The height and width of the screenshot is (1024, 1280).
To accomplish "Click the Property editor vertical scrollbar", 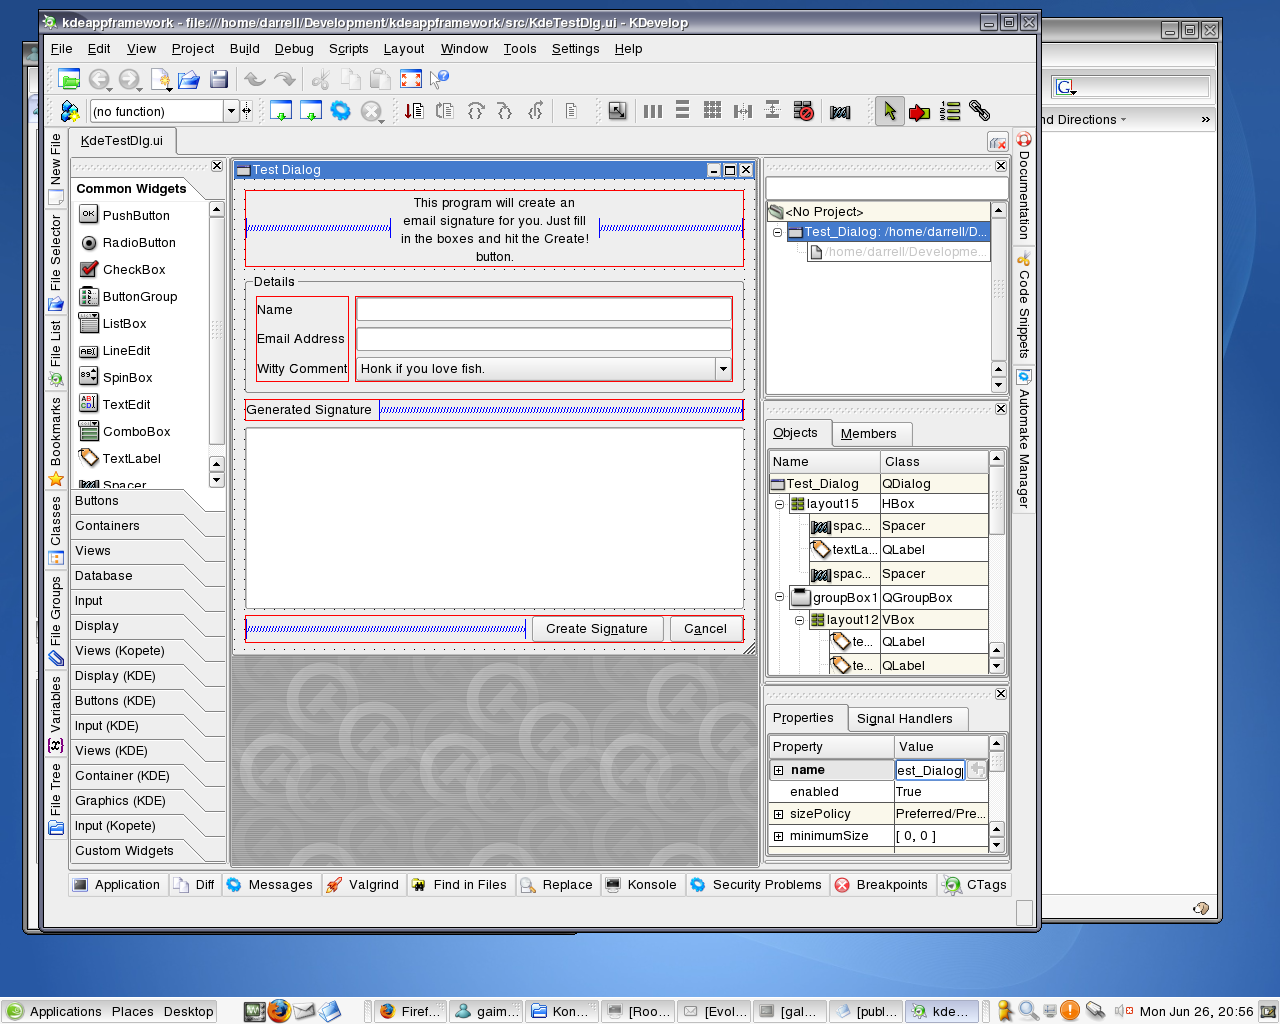I will [x=996, y=795].
